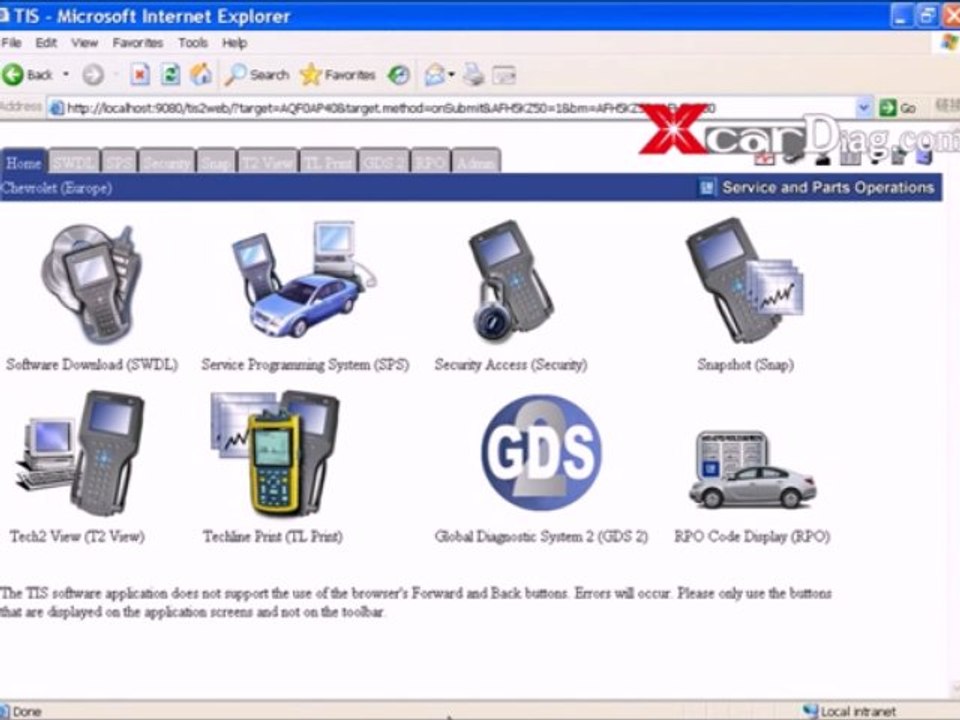Click the Stop loading icon
Screen dimensions: 960x720
[140, 75]
